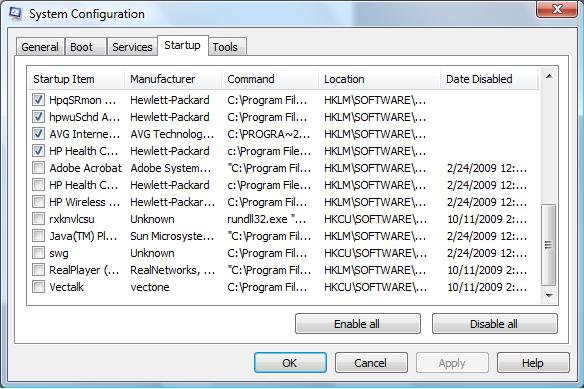Switch to the General tab
The height and width of the screenshot is (389, 584).
coord(40,47)
